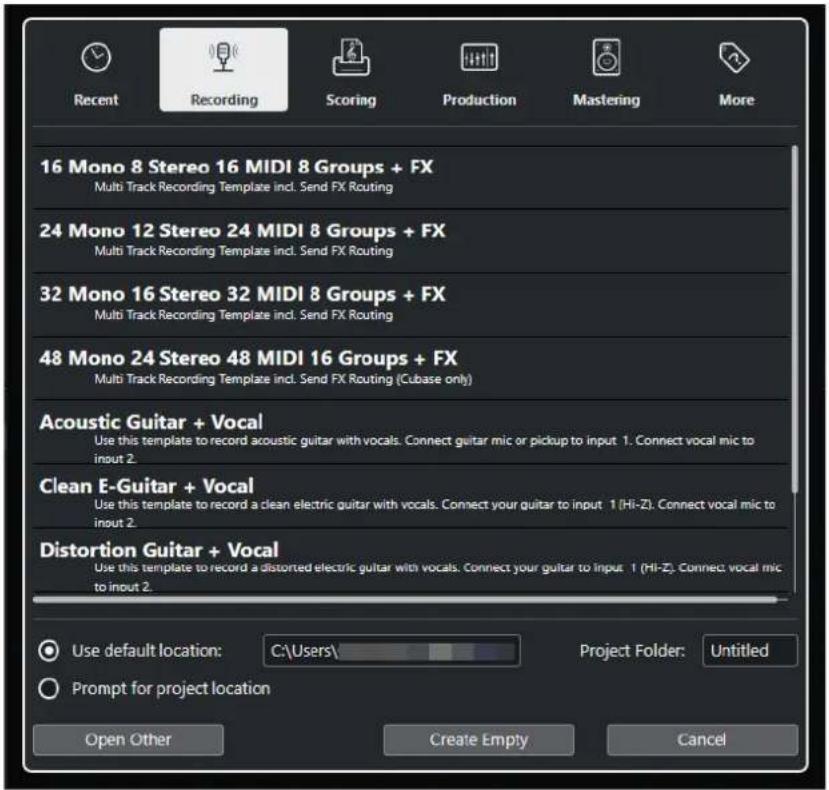Switch to the Recent tab label
The height and width of the screenshot is (790, 829).
(96, 100)
